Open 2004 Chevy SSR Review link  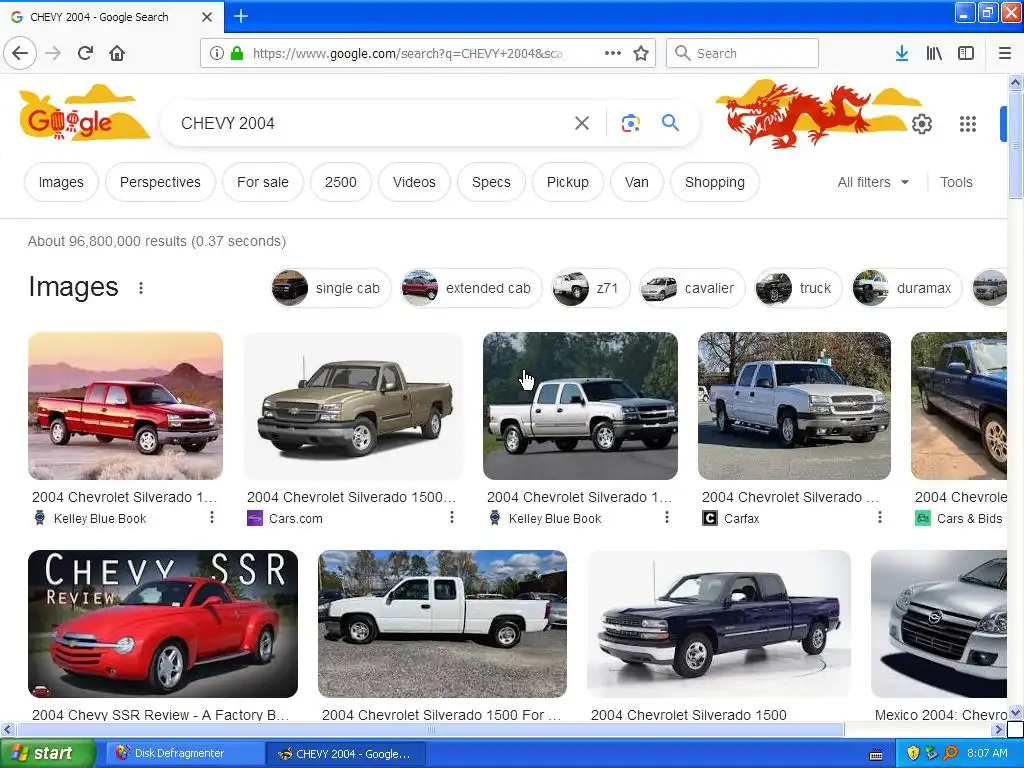pos(161,714)
